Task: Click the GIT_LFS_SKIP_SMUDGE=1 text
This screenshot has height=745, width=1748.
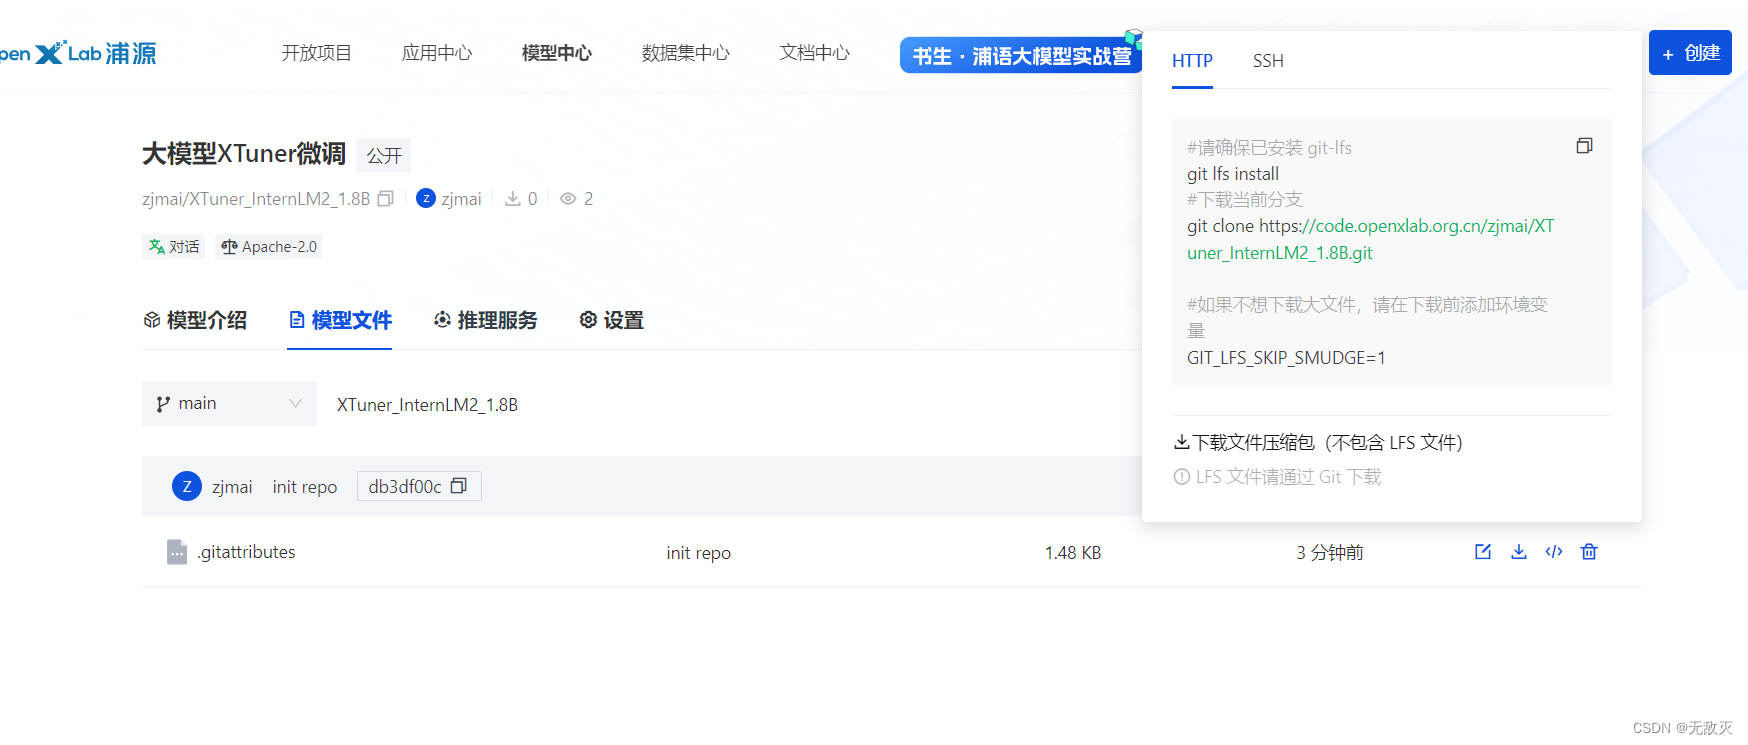Action: (x=1286, y=358)
